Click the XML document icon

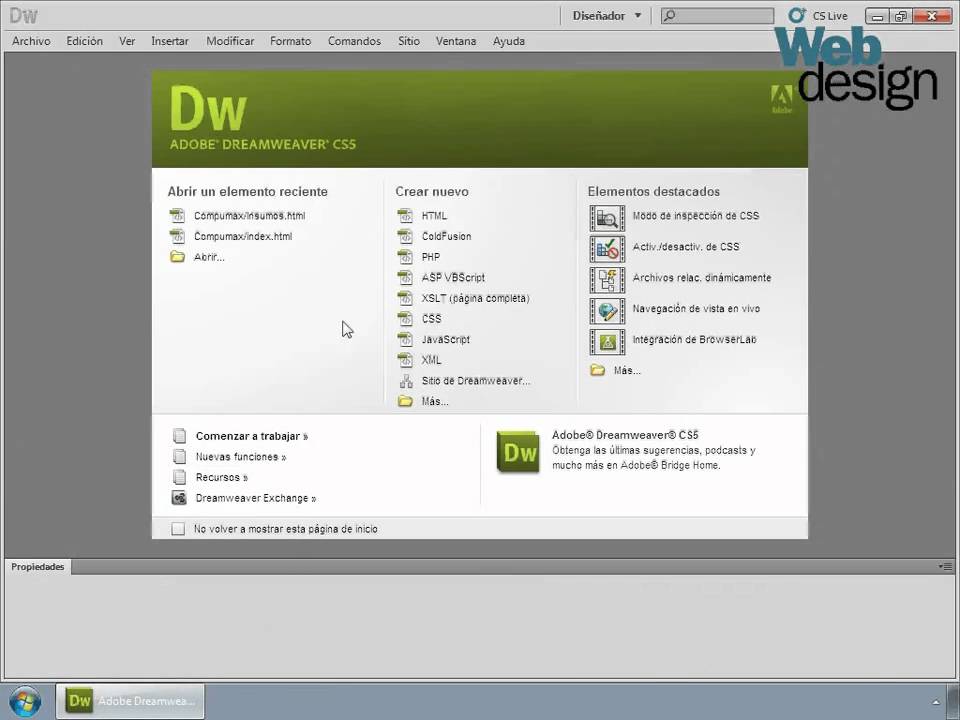point(405,360)
